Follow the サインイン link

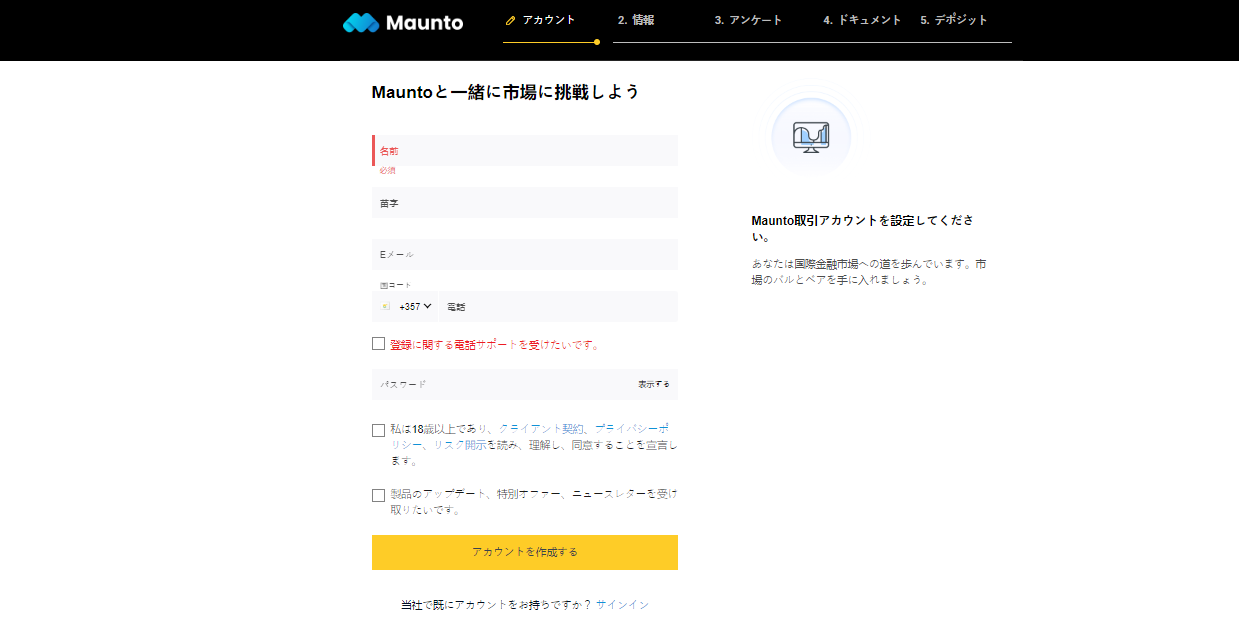point(622,605)
